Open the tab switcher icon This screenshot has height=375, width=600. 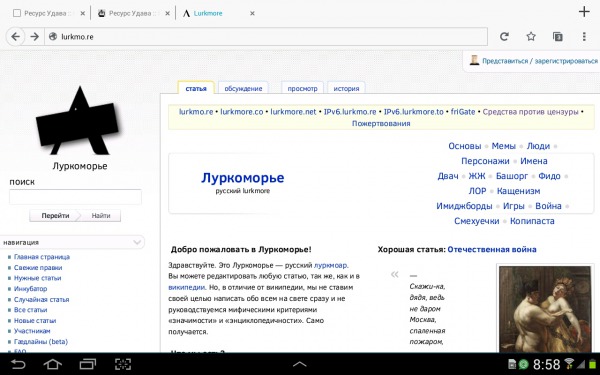pyautogui.click(x=558, y=37)
